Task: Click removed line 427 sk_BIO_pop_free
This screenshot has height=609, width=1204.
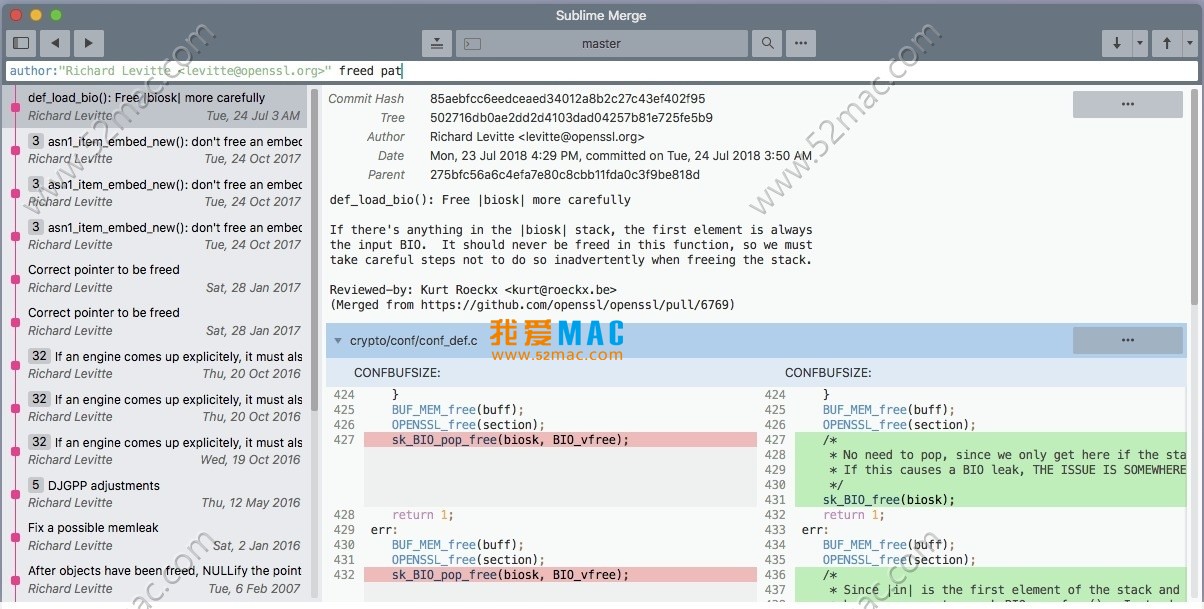Action: coord(560,440)
